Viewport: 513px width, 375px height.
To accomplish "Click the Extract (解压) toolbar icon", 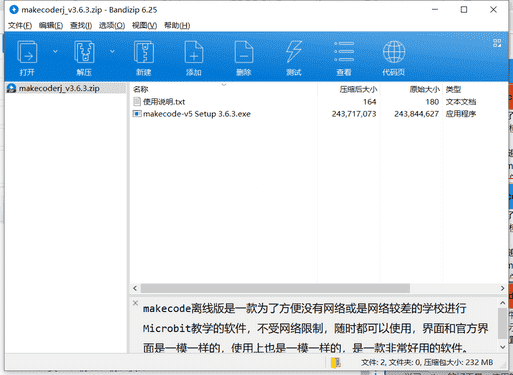I will coord(84,52).
